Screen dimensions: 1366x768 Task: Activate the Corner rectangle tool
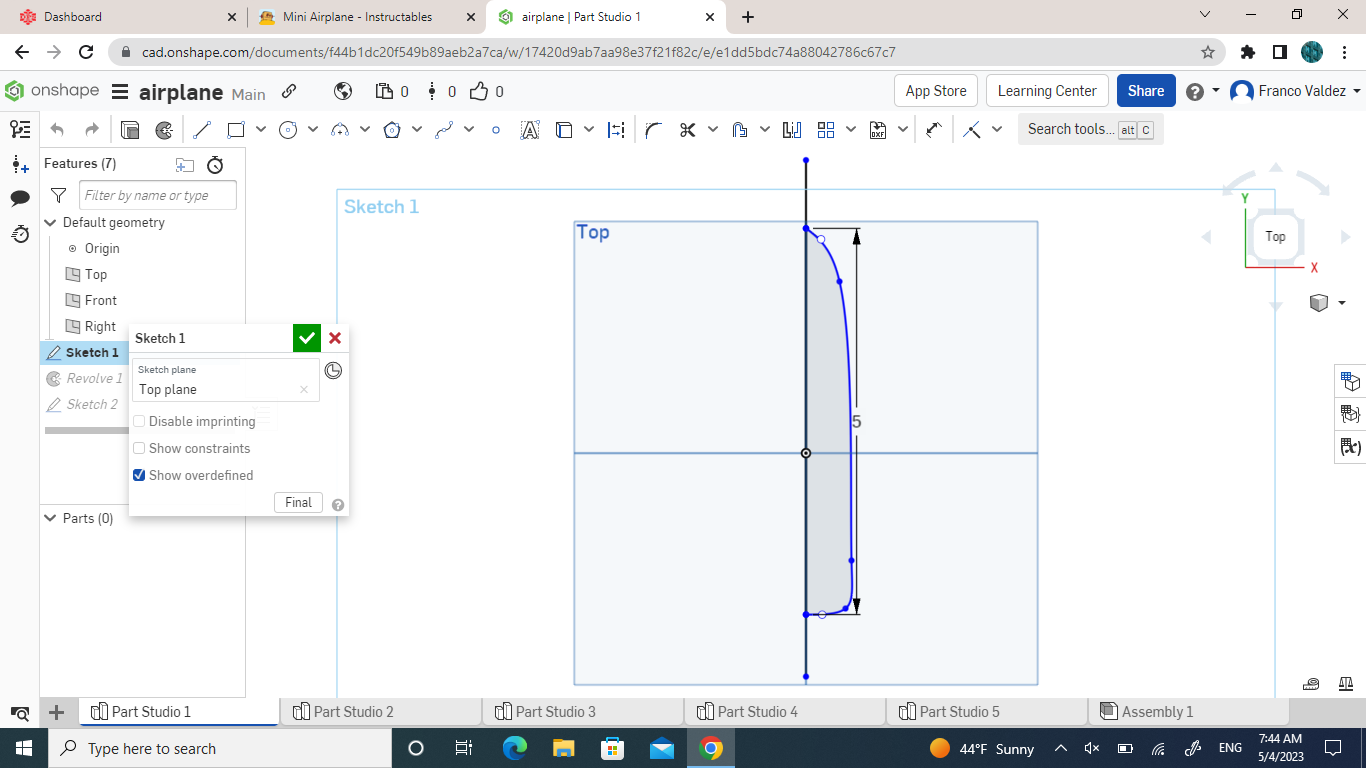click(x=236, y=129)
